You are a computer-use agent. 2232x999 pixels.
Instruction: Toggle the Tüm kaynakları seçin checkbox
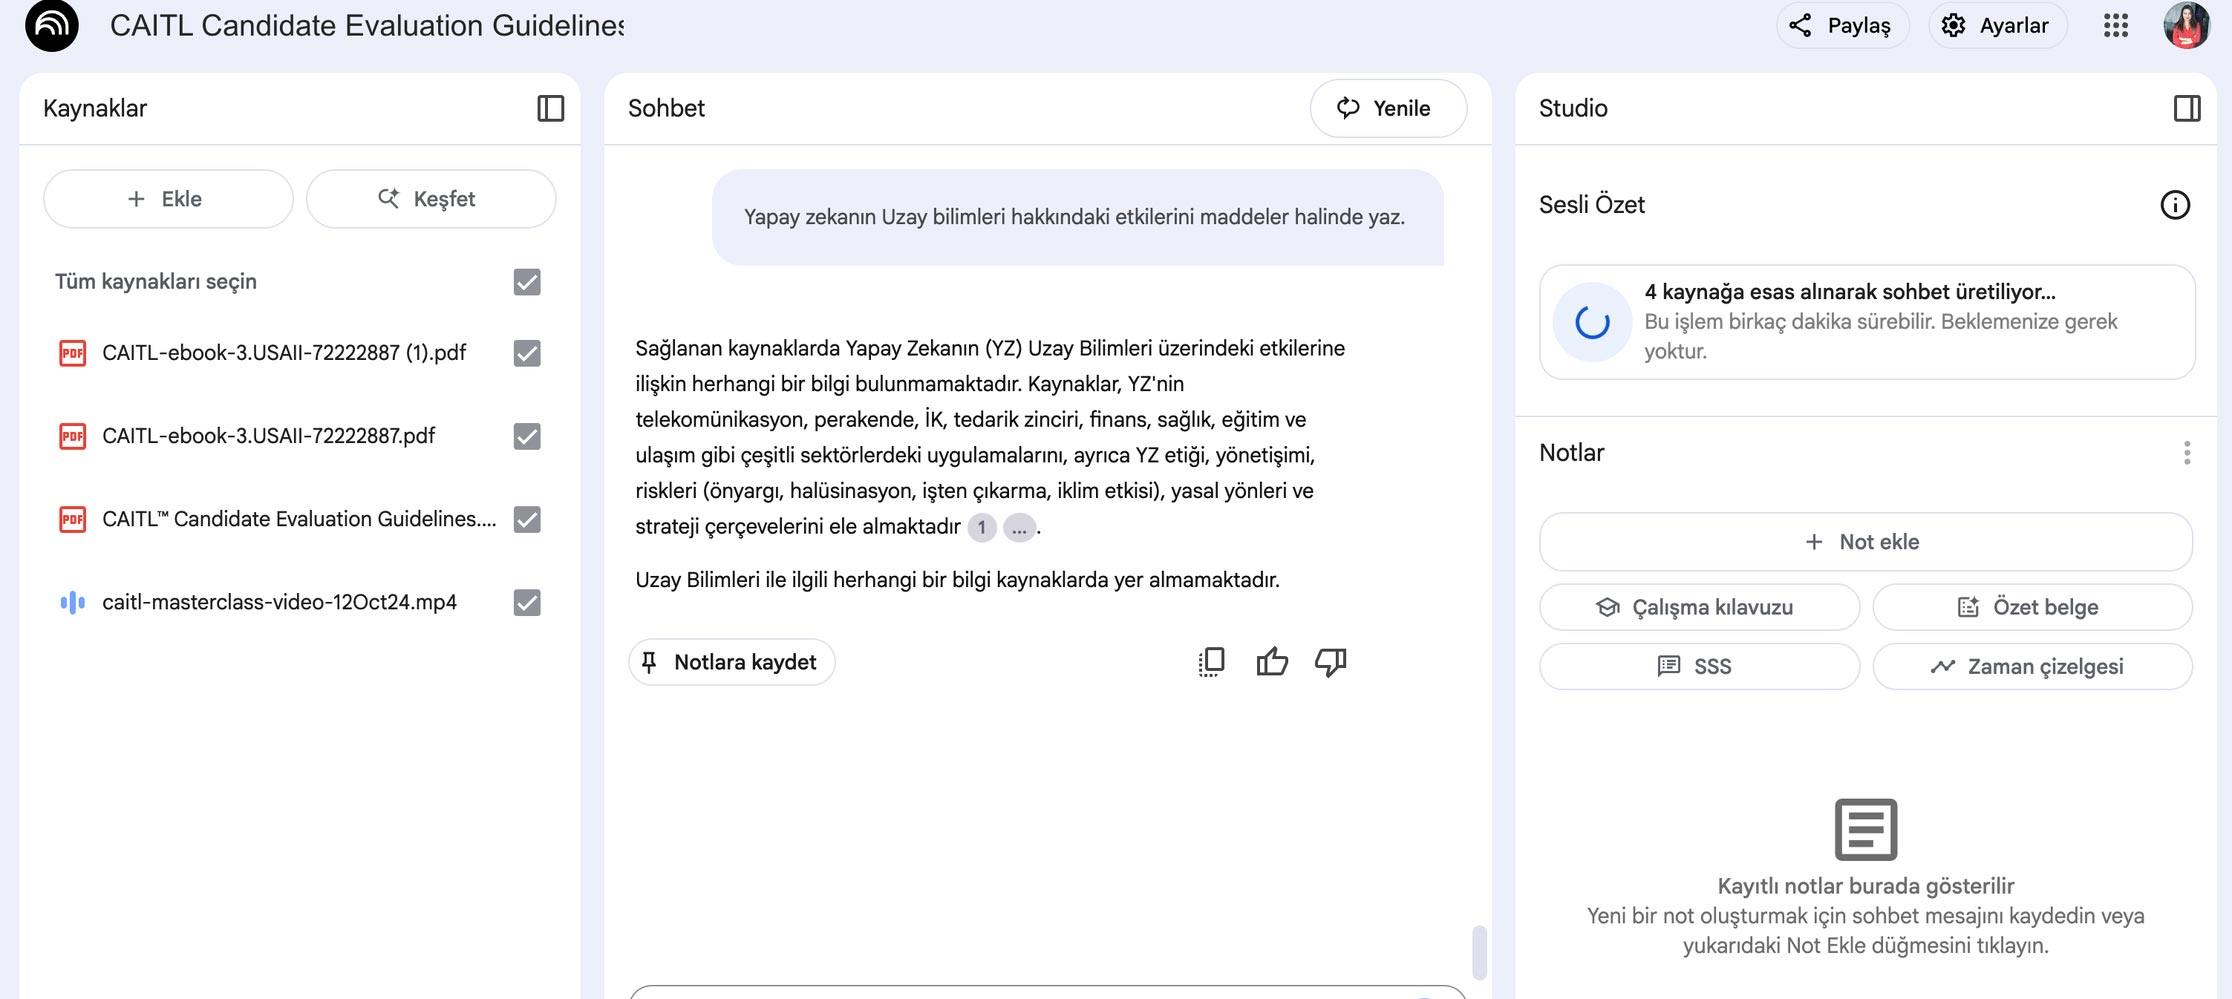click(527, 282)
